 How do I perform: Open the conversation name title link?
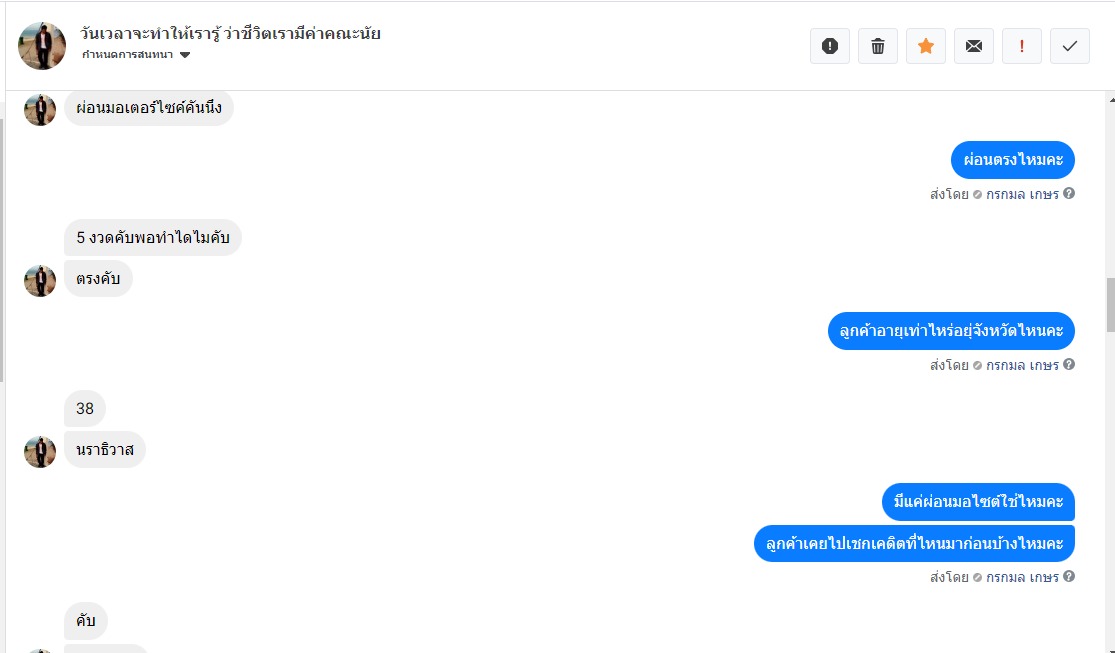tap(230, 33)
